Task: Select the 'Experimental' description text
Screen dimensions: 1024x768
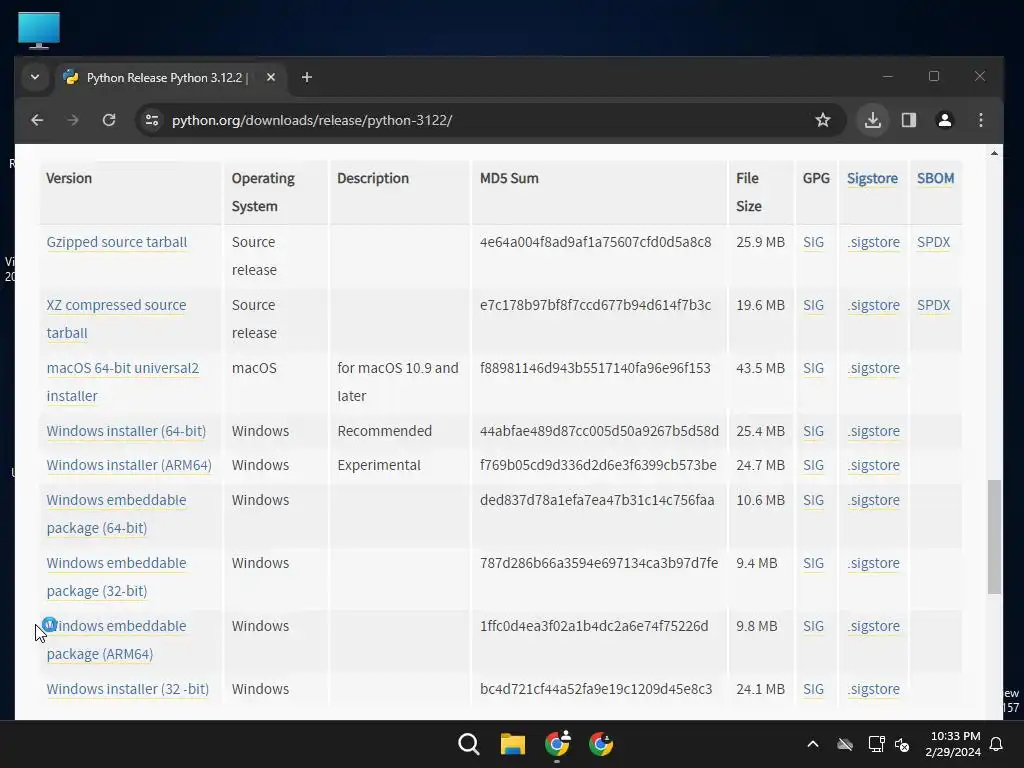Action: (379, 465)
